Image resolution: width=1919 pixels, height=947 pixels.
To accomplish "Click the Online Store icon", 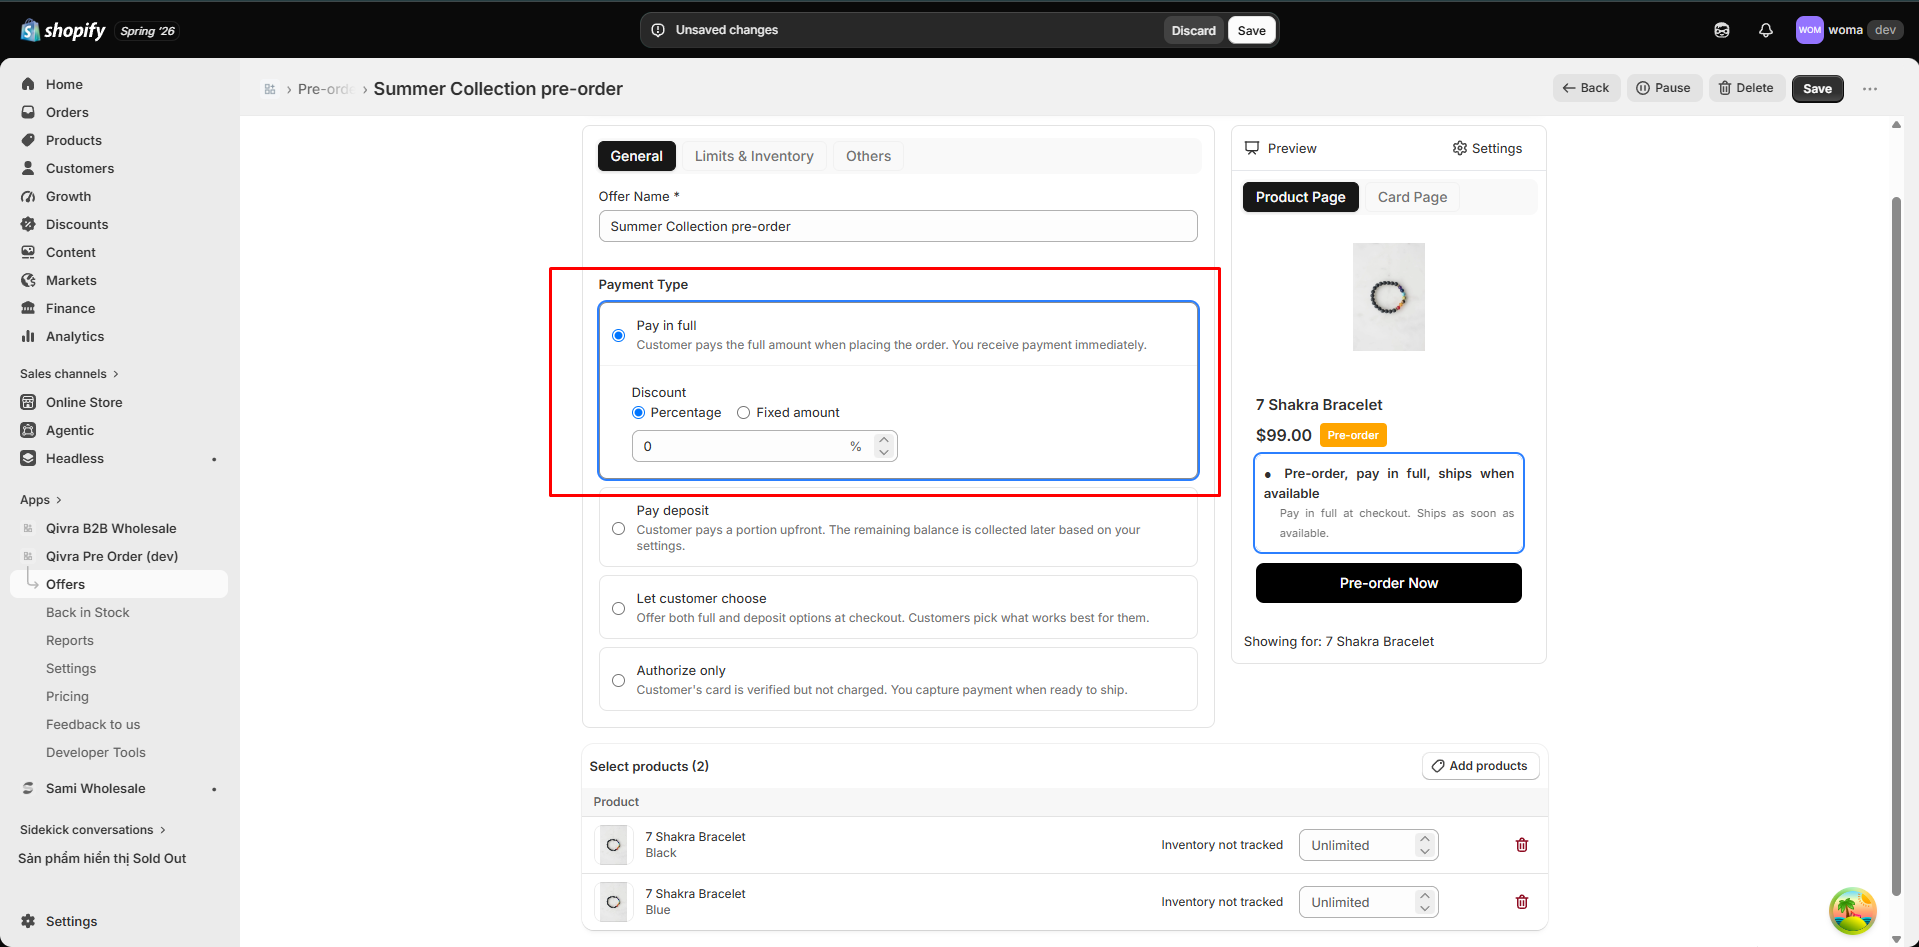I will pos(28,402).
